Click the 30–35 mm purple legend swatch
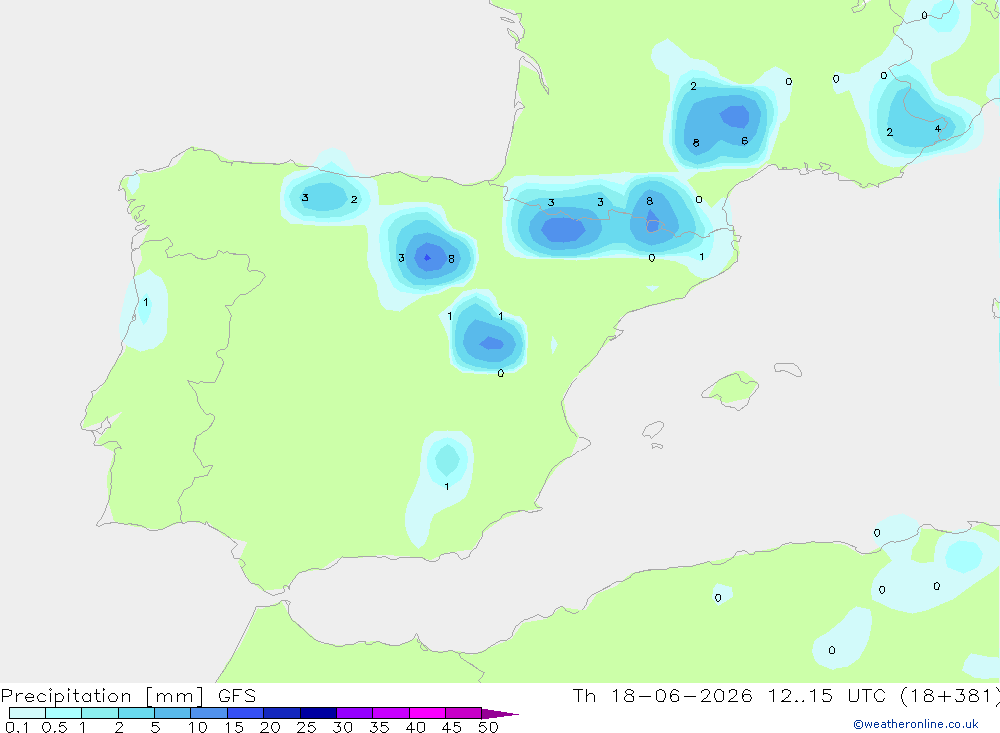This screenshot has width=1000, height=733. pyautogui.click(x=355, y=713)
